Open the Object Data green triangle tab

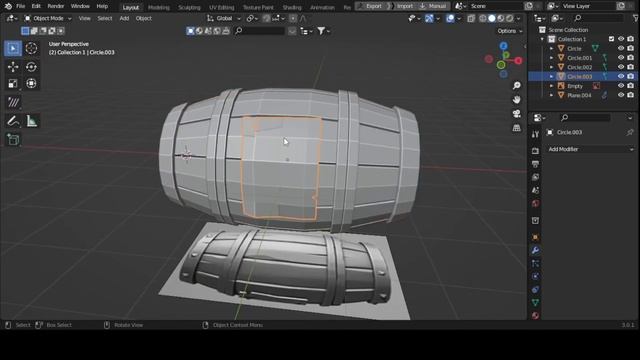click(536, 302)
